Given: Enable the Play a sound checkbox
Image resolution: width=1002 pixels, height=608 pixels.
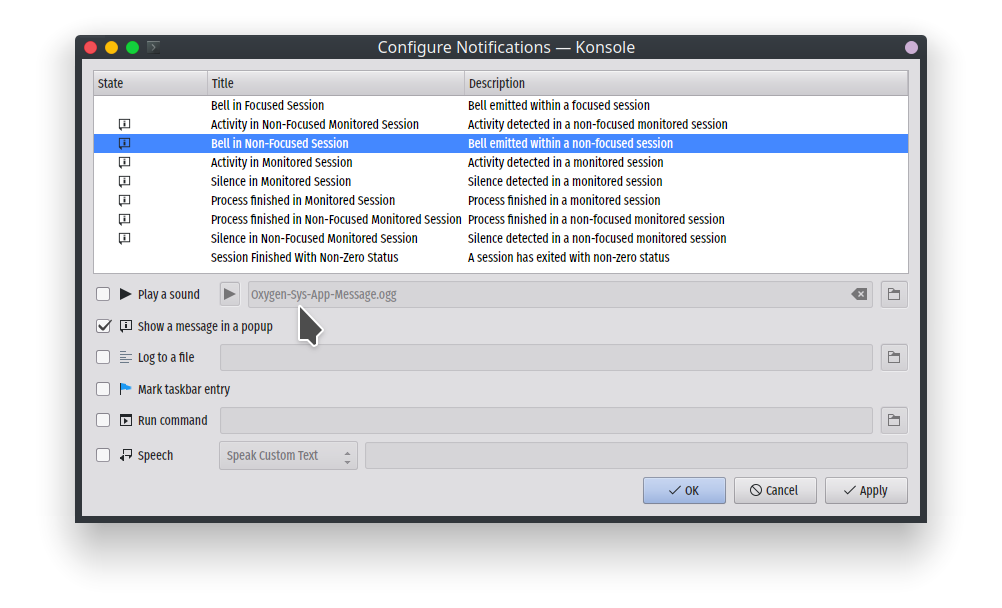Looking at the screenshot, I should [103, 294].
